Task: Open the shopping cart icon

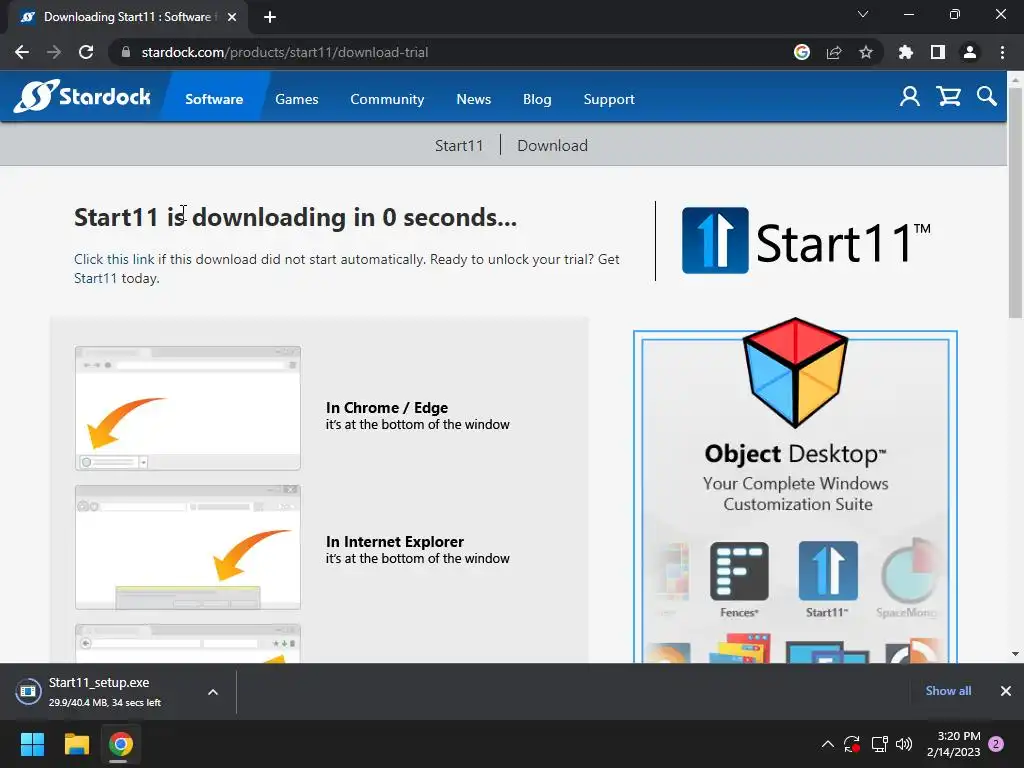Action: 948,97
